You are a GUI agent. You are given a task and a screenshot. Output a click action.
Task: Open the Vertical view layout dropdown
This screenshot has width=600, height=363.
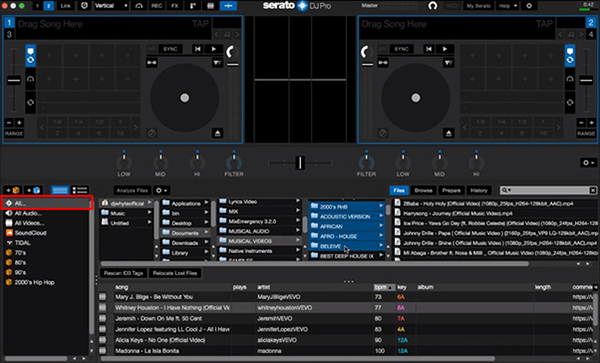coord(111,6)
